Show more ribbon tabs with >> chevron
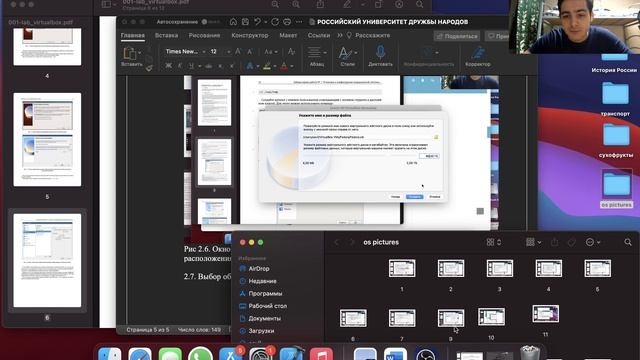This screenshot has width=640, height=360. (340, 36)
